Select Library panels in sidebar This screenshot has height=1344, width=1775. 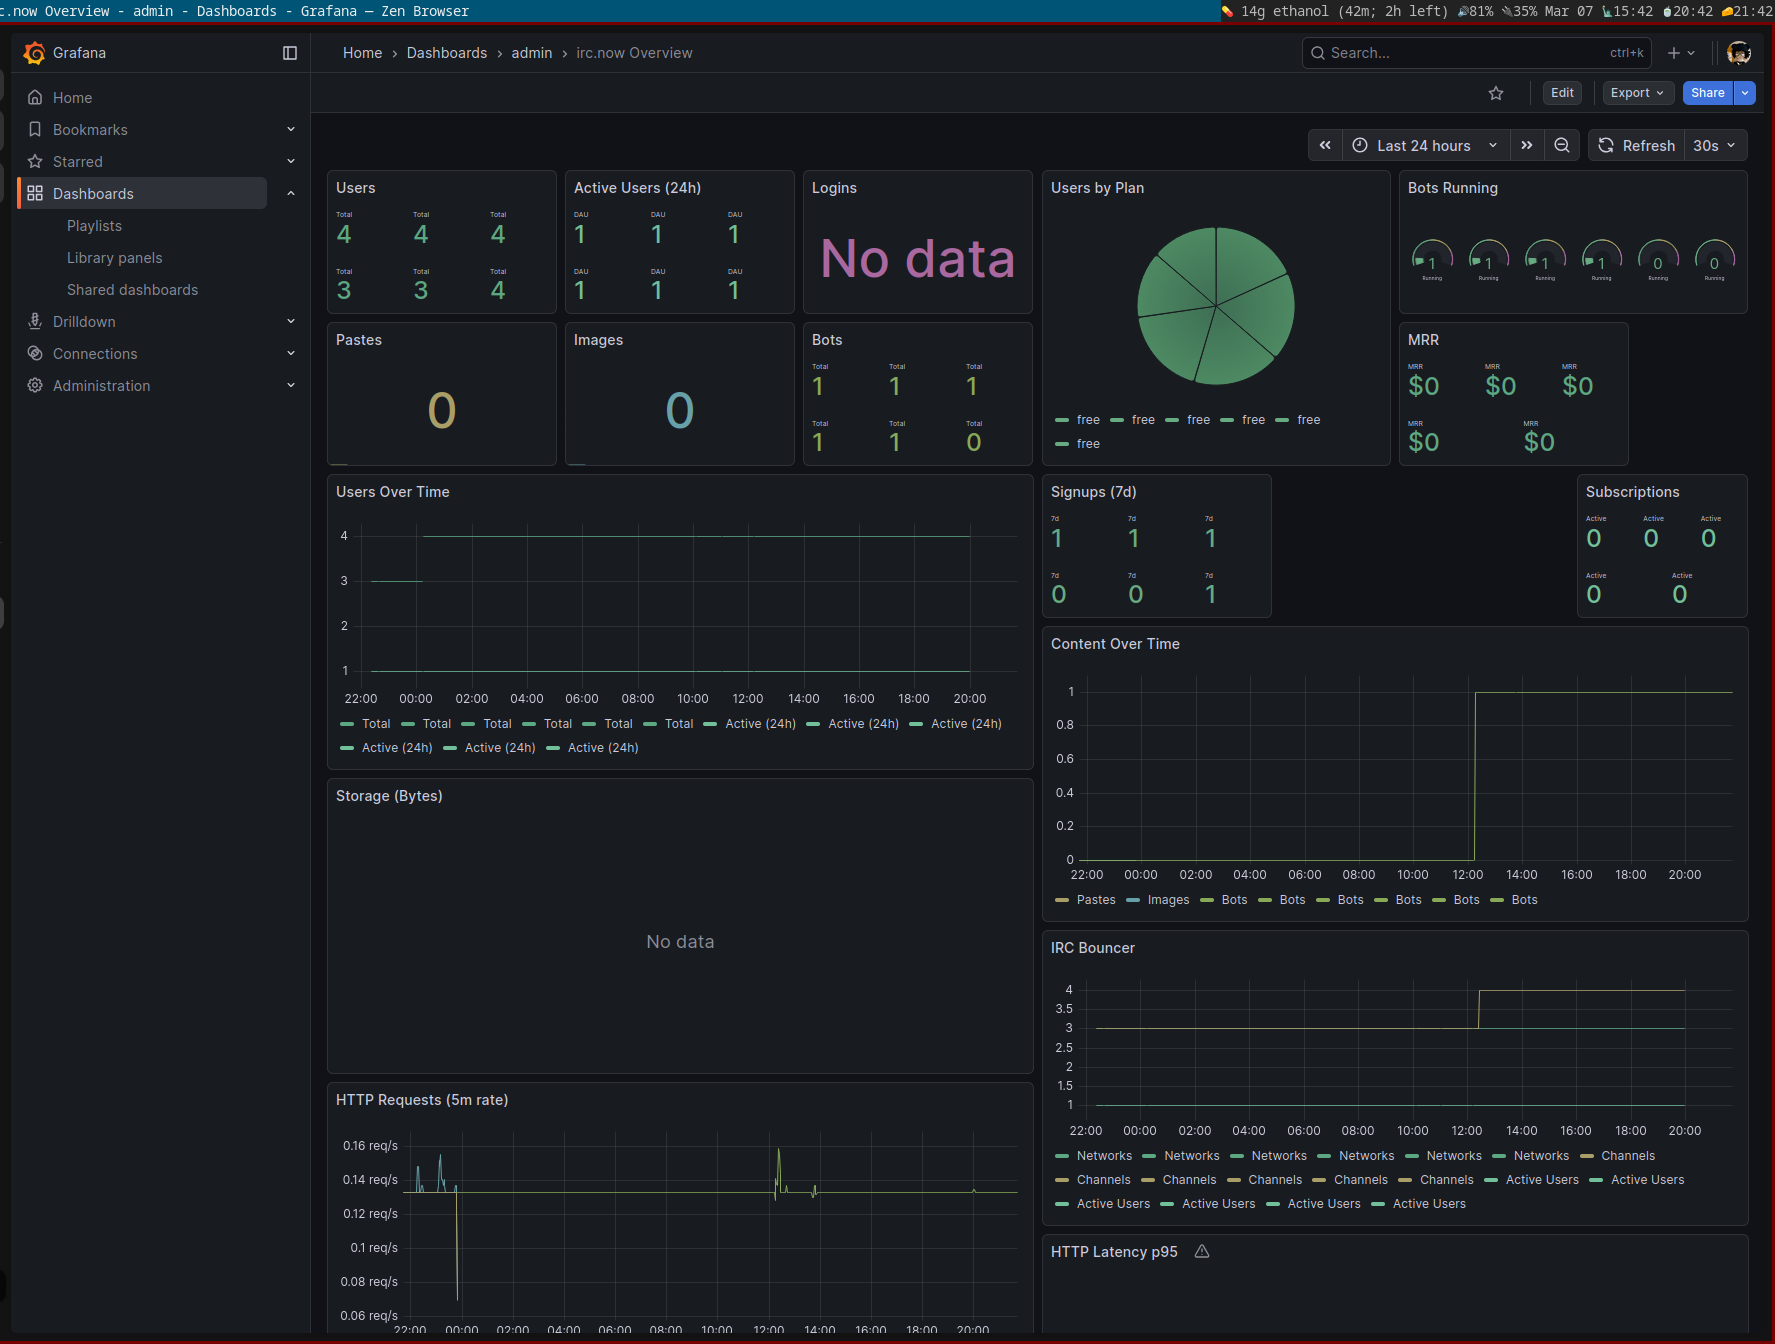(x=114, y=258)
